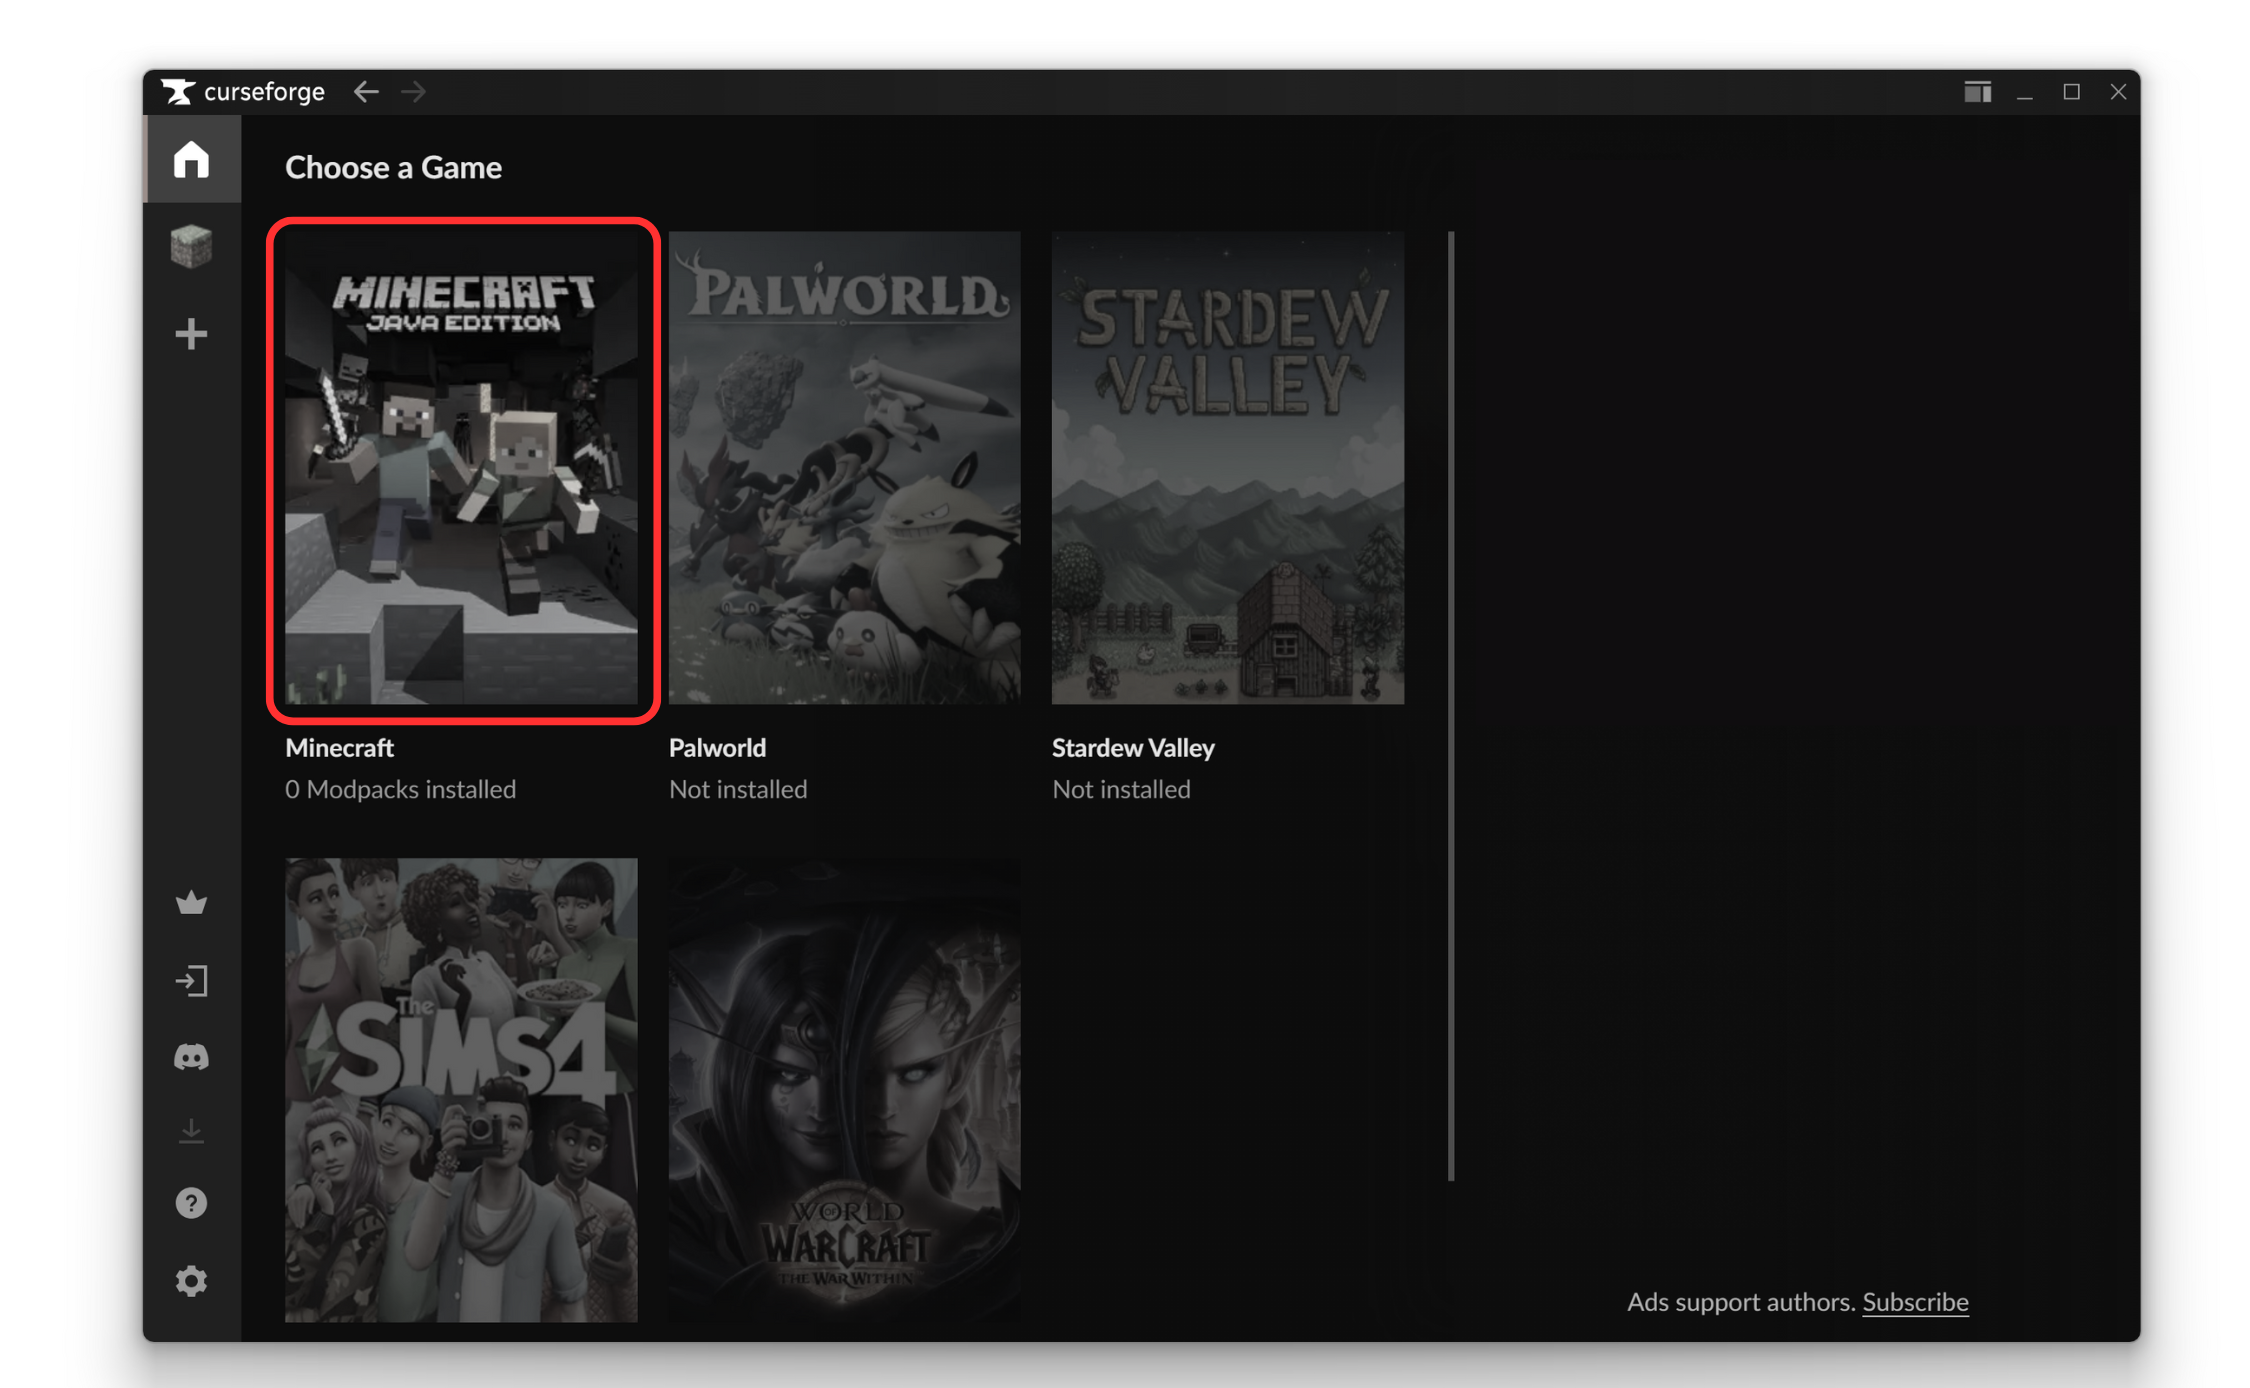The height and width of the screenshot is (1388, 2250).
Task: Open the Discord icon in sidebar
Action: coord(191,1057)
